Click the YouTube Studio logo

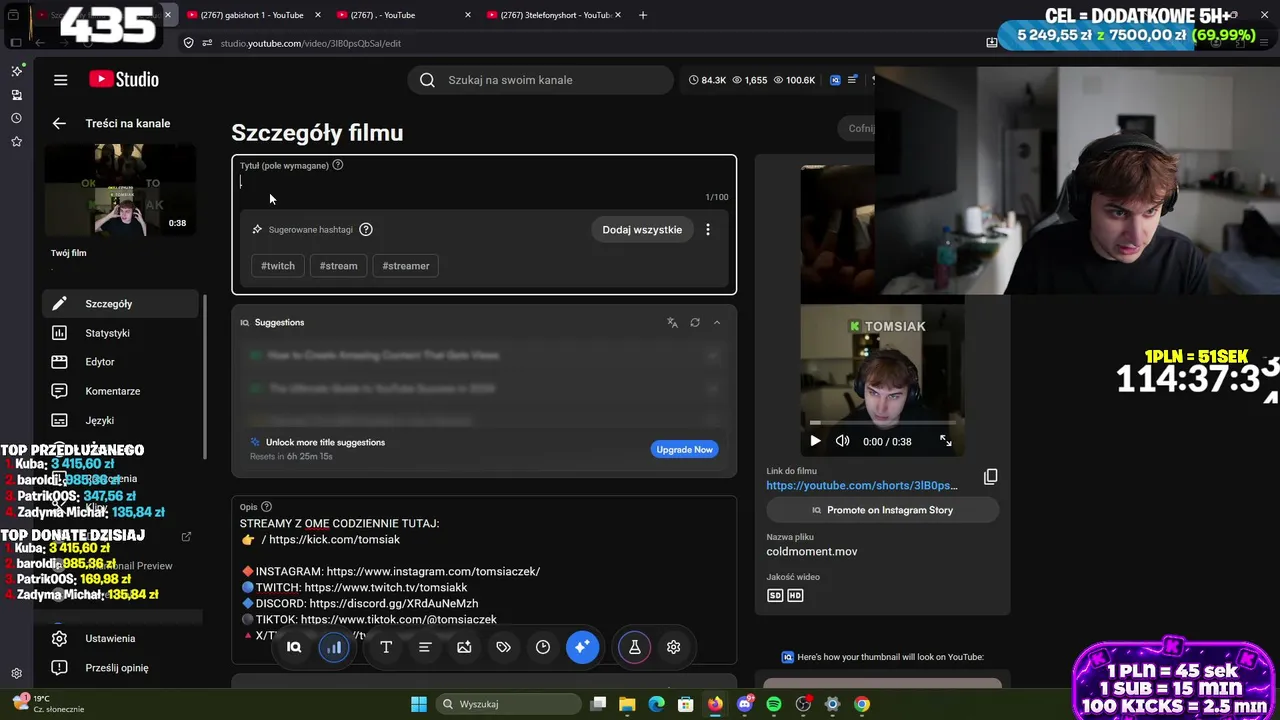pos(124,80)
